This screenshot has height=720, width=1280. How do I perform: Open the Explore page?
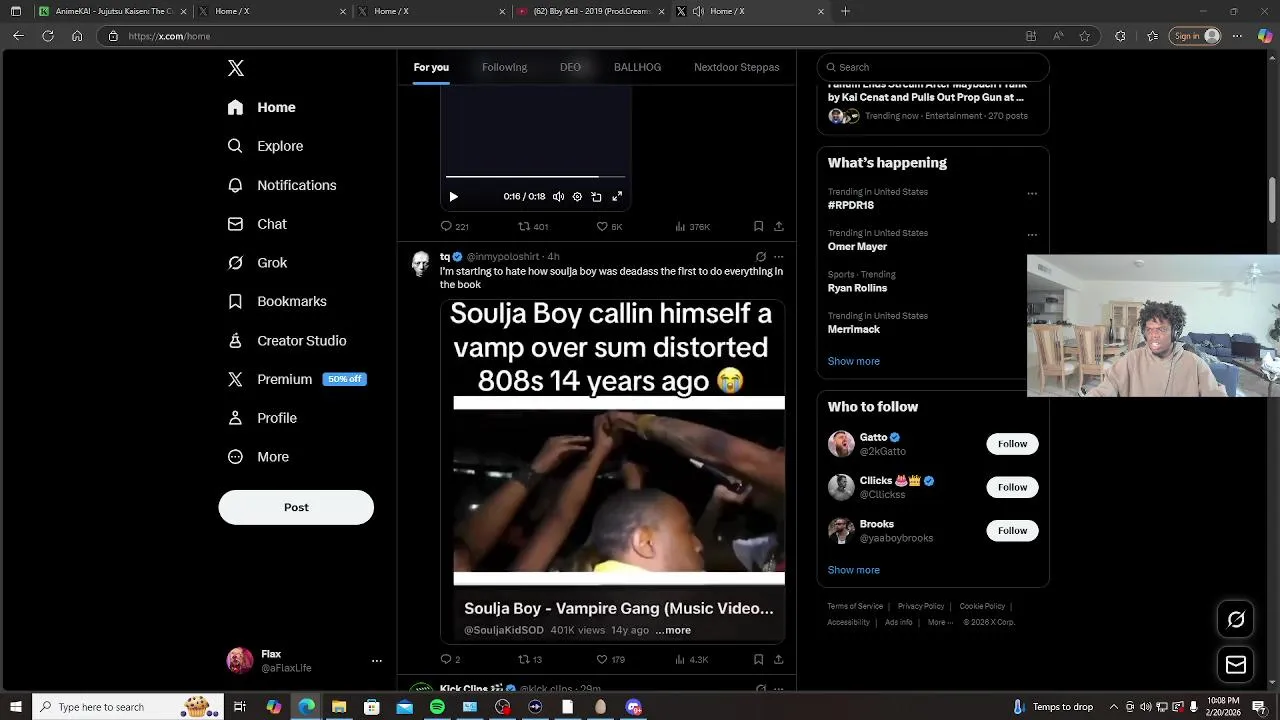pyautogui.click(x=266, y=146)
